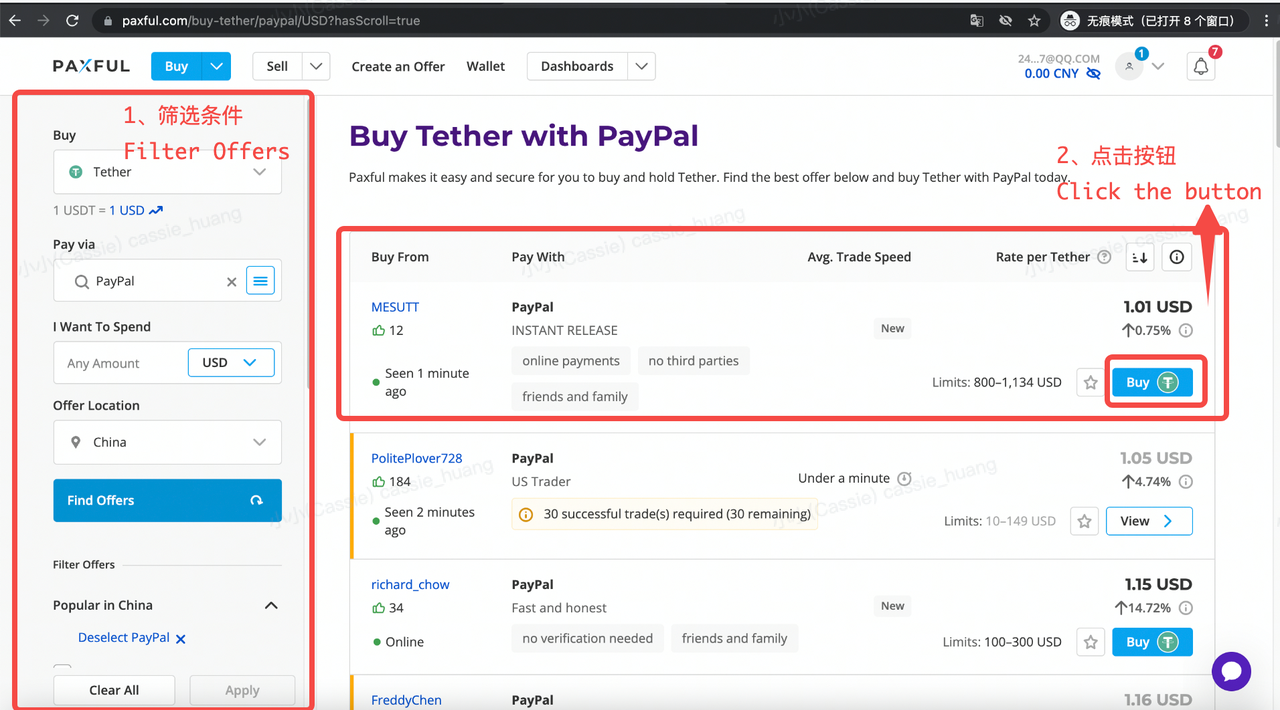Click the PAXFUL logo

click(91, 66)
